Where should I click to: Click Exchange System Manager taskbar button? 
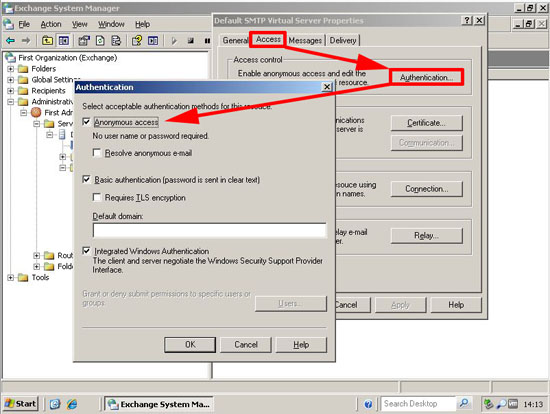pyautogui.click(x=159, y=404)
